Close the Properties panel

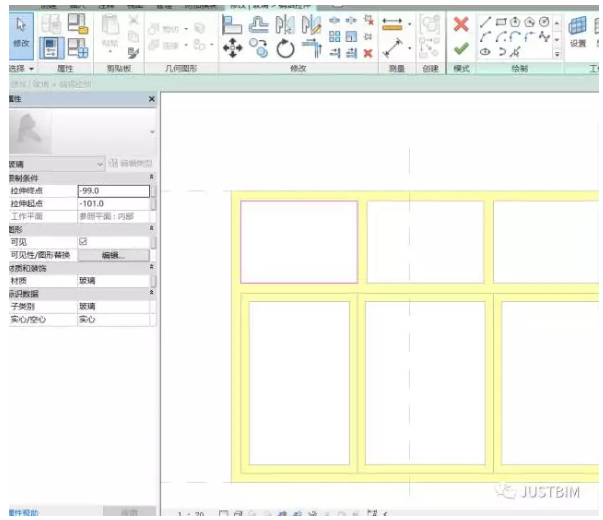(152, 99)
